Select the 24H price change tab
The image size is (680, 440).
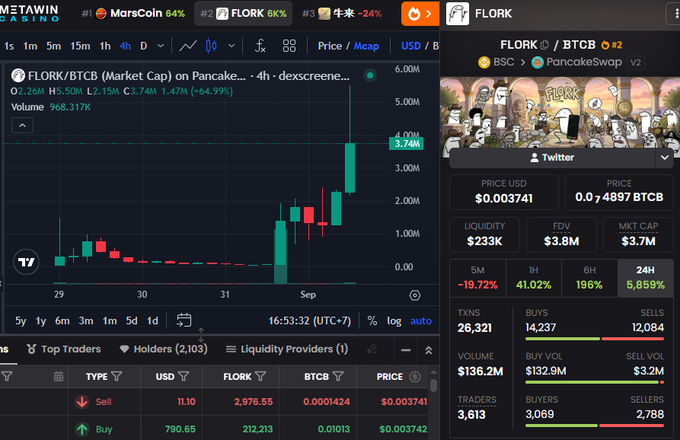click(x=645, y=278)
